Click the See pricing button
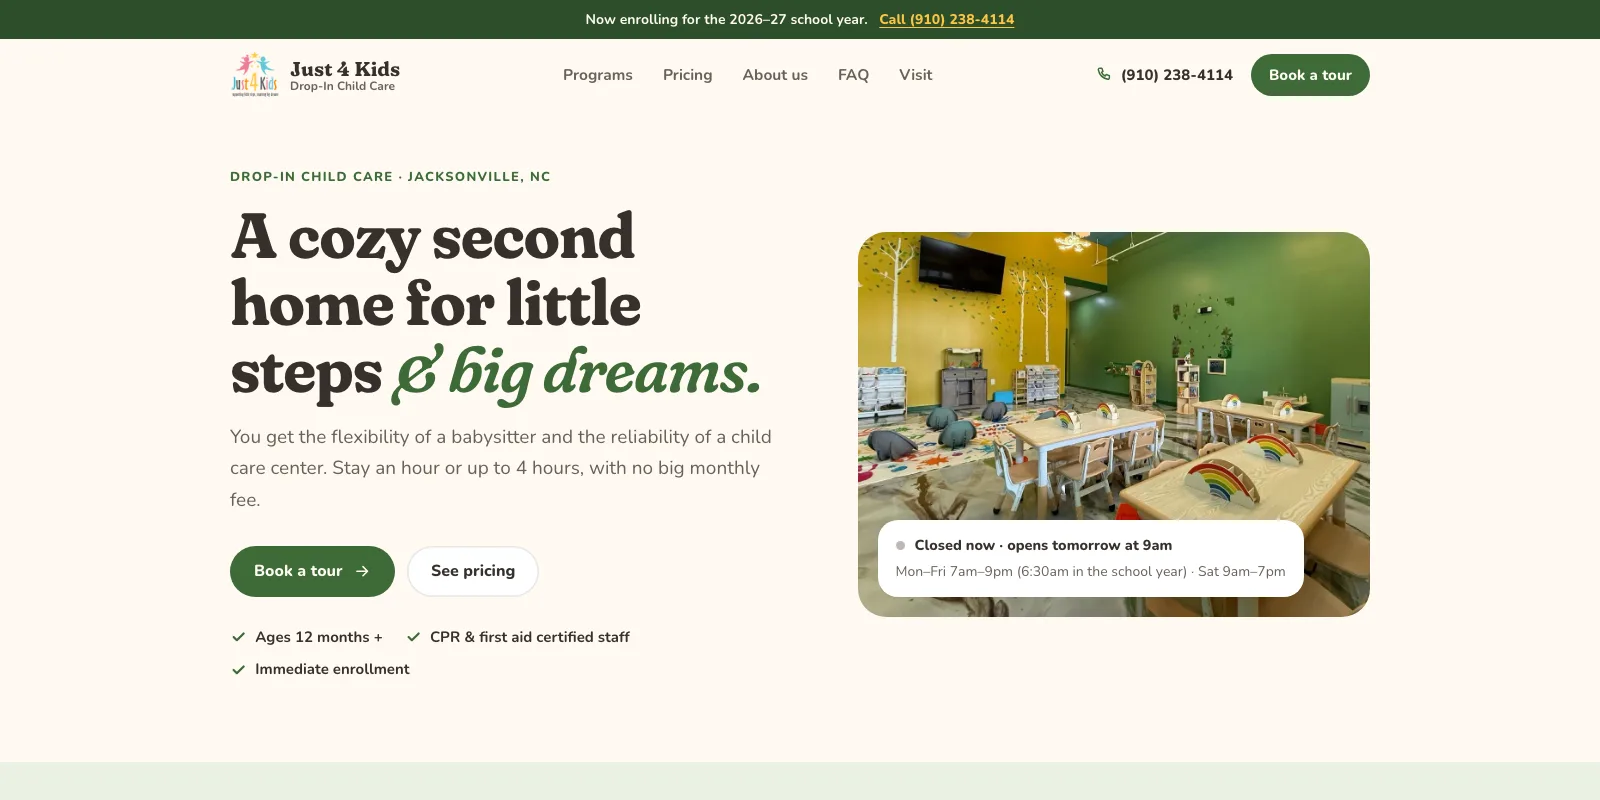 pyautogui.click(x=473, y=571)
